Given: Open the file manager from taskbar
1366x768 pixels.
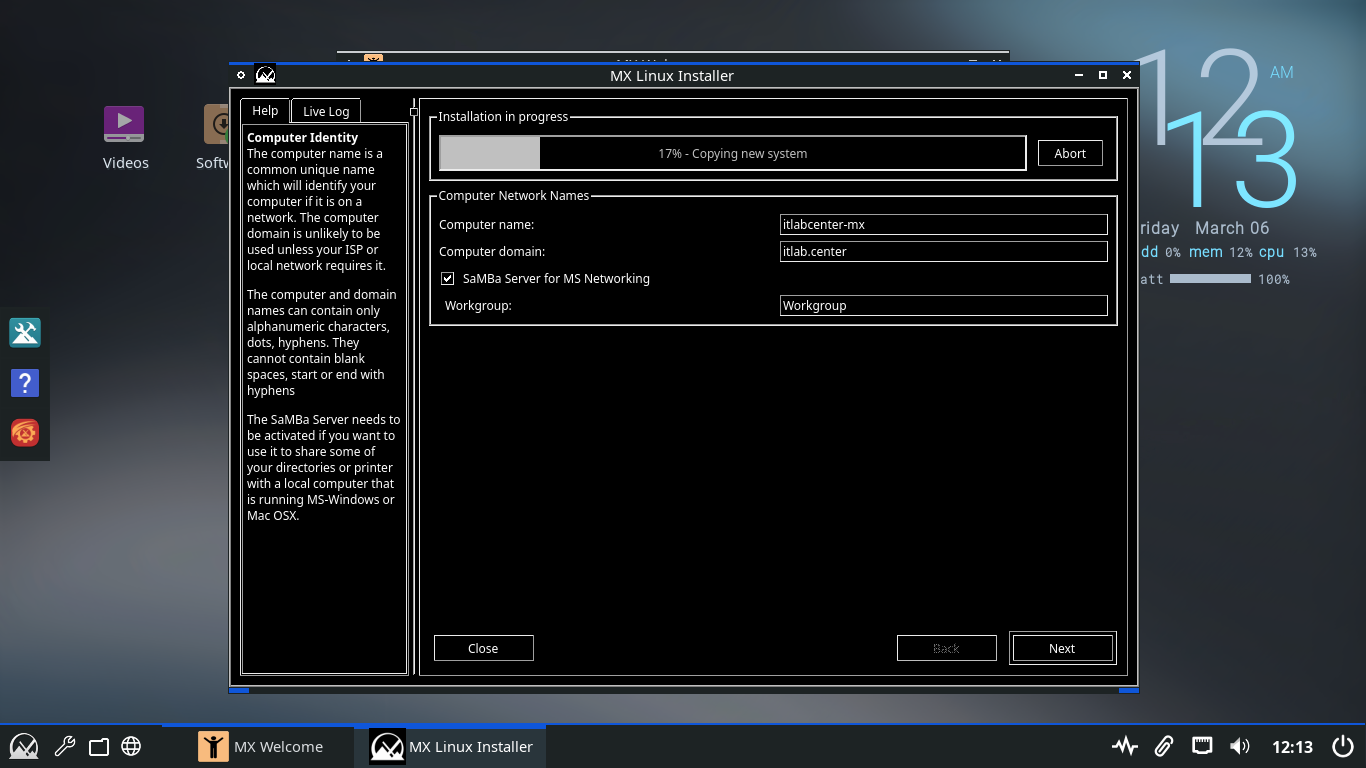Looking at the screenshot, I should 98,746.
